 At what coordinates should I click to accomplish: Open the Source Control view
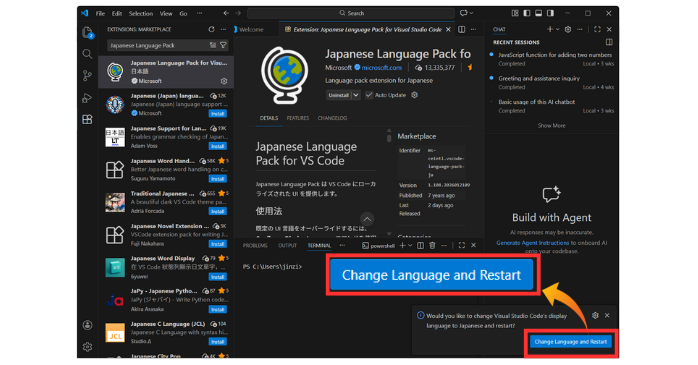click(87, 76)
